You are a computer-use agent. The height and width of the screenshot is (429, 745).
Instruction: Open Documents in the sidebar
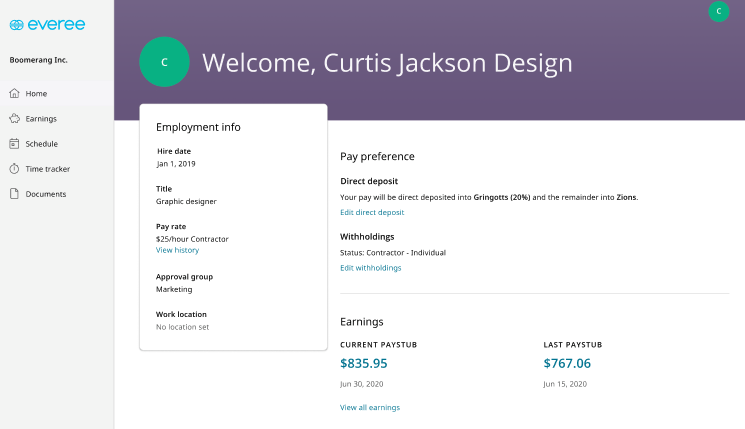tap(57, 194)
